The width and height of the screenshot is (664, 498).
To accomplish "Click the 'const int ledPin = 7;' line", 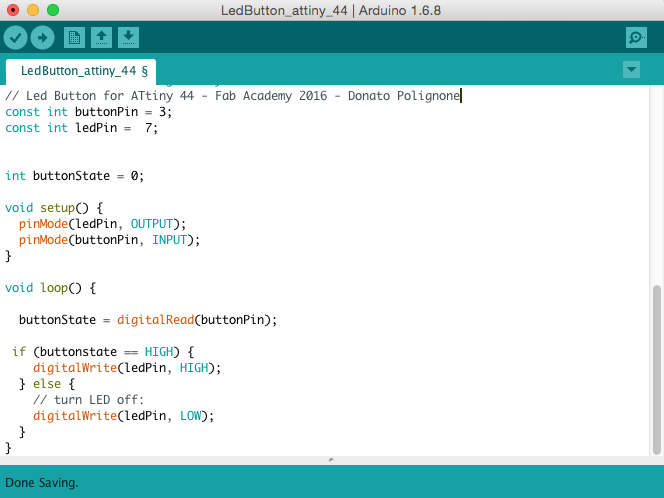I will point(81,128).
